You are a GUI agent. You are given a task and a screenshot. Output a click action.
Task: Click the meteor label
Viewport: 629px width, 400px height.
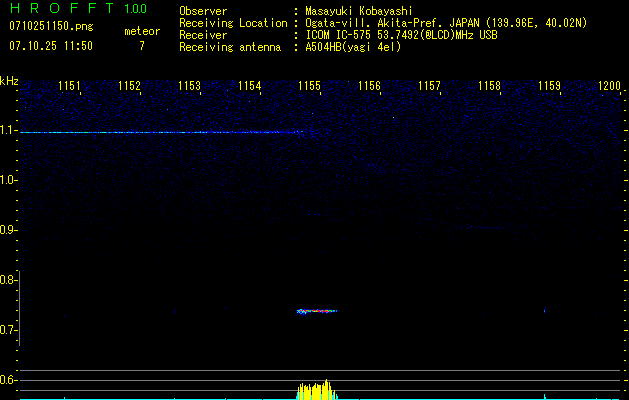142,31
